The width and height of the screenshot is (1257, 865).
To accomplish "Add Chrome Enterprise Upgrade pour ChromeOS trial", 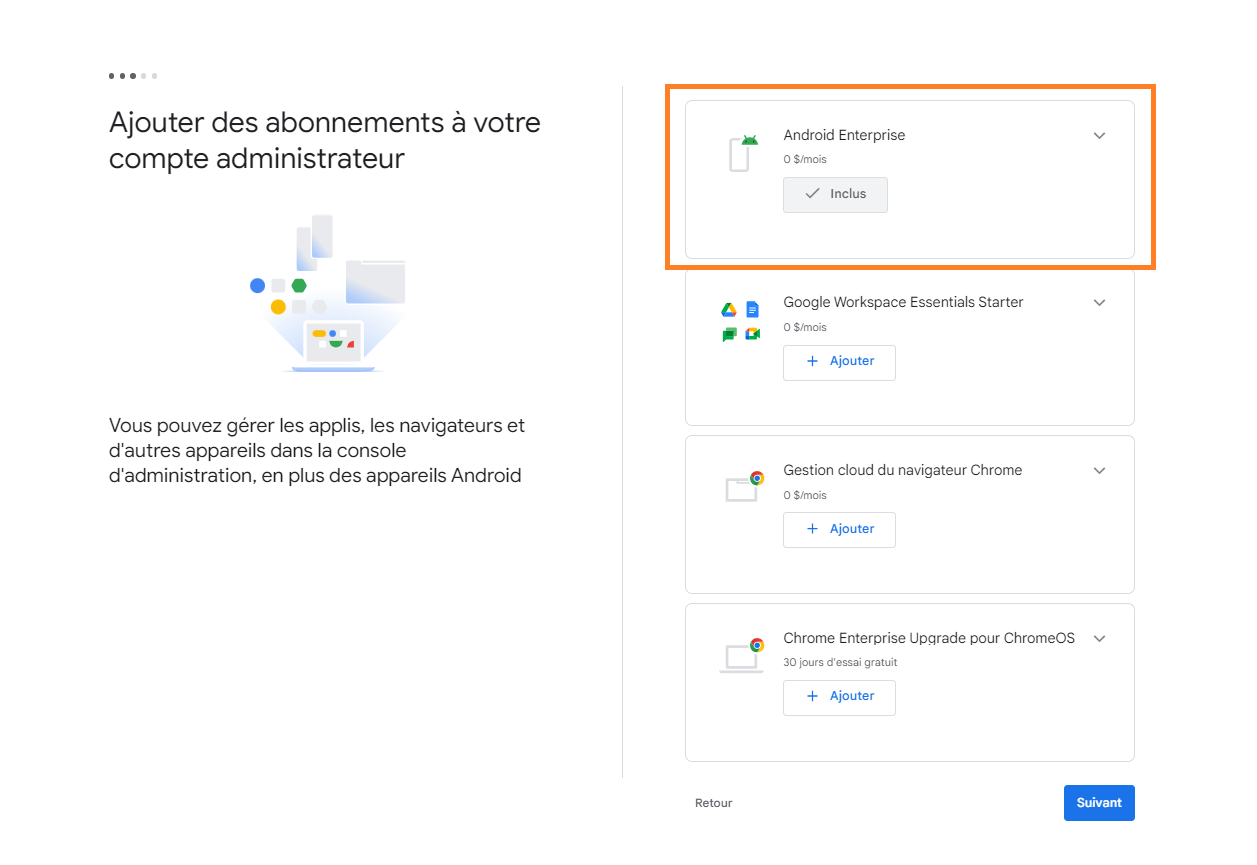I will click(x=839, y=697).
